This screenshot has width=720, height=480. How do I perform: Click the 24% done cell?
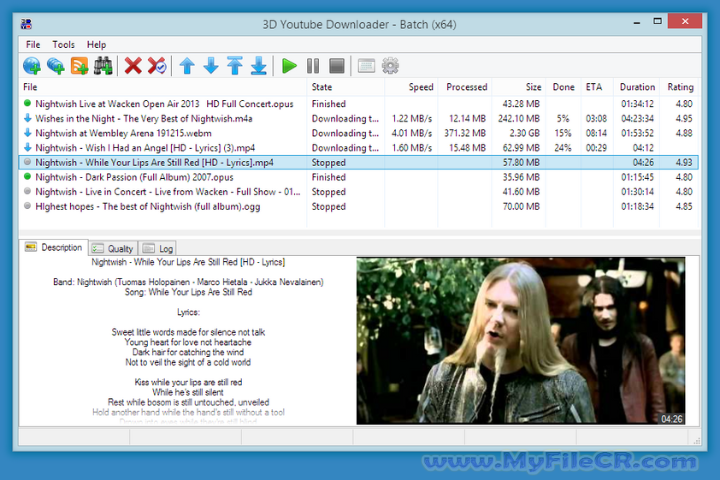[x=562, y=148]
